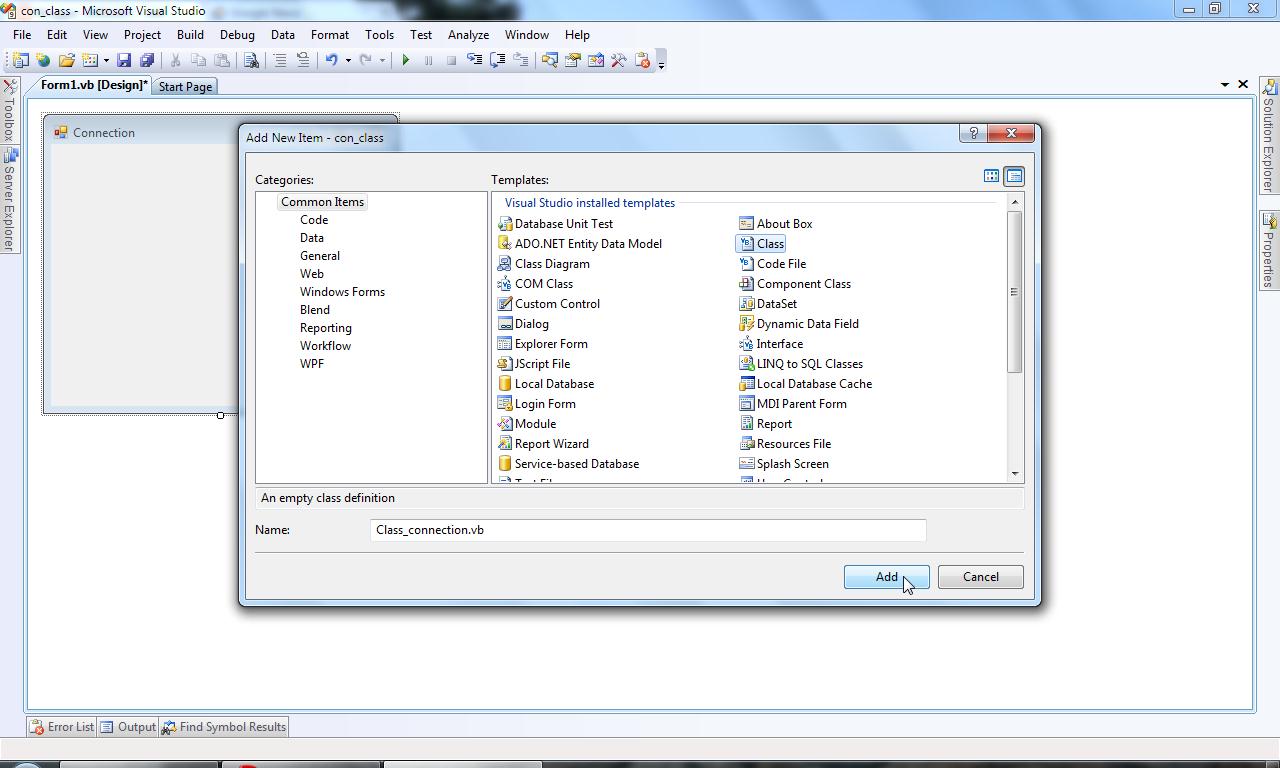This screenshot has height=768, width=1280.
Task: Select the Component Class template
Action: coord(795,284)
